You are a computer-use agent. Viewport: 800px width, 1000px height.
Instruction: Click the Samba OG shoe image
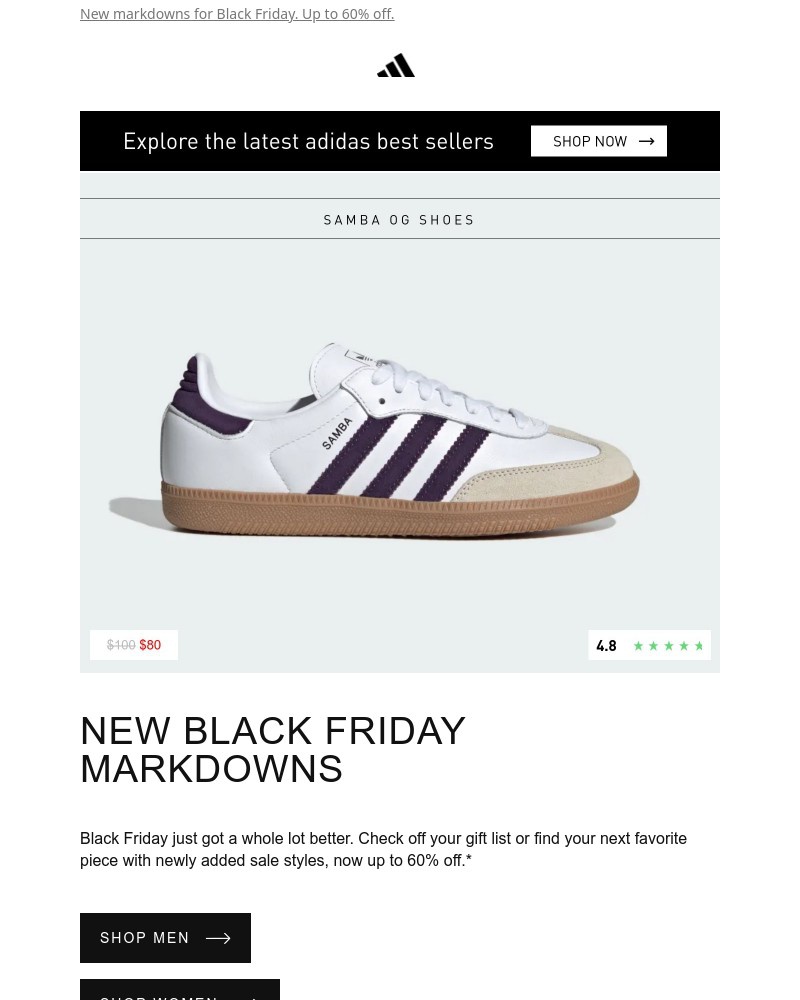pyautogui.click(x=400, y=440)
